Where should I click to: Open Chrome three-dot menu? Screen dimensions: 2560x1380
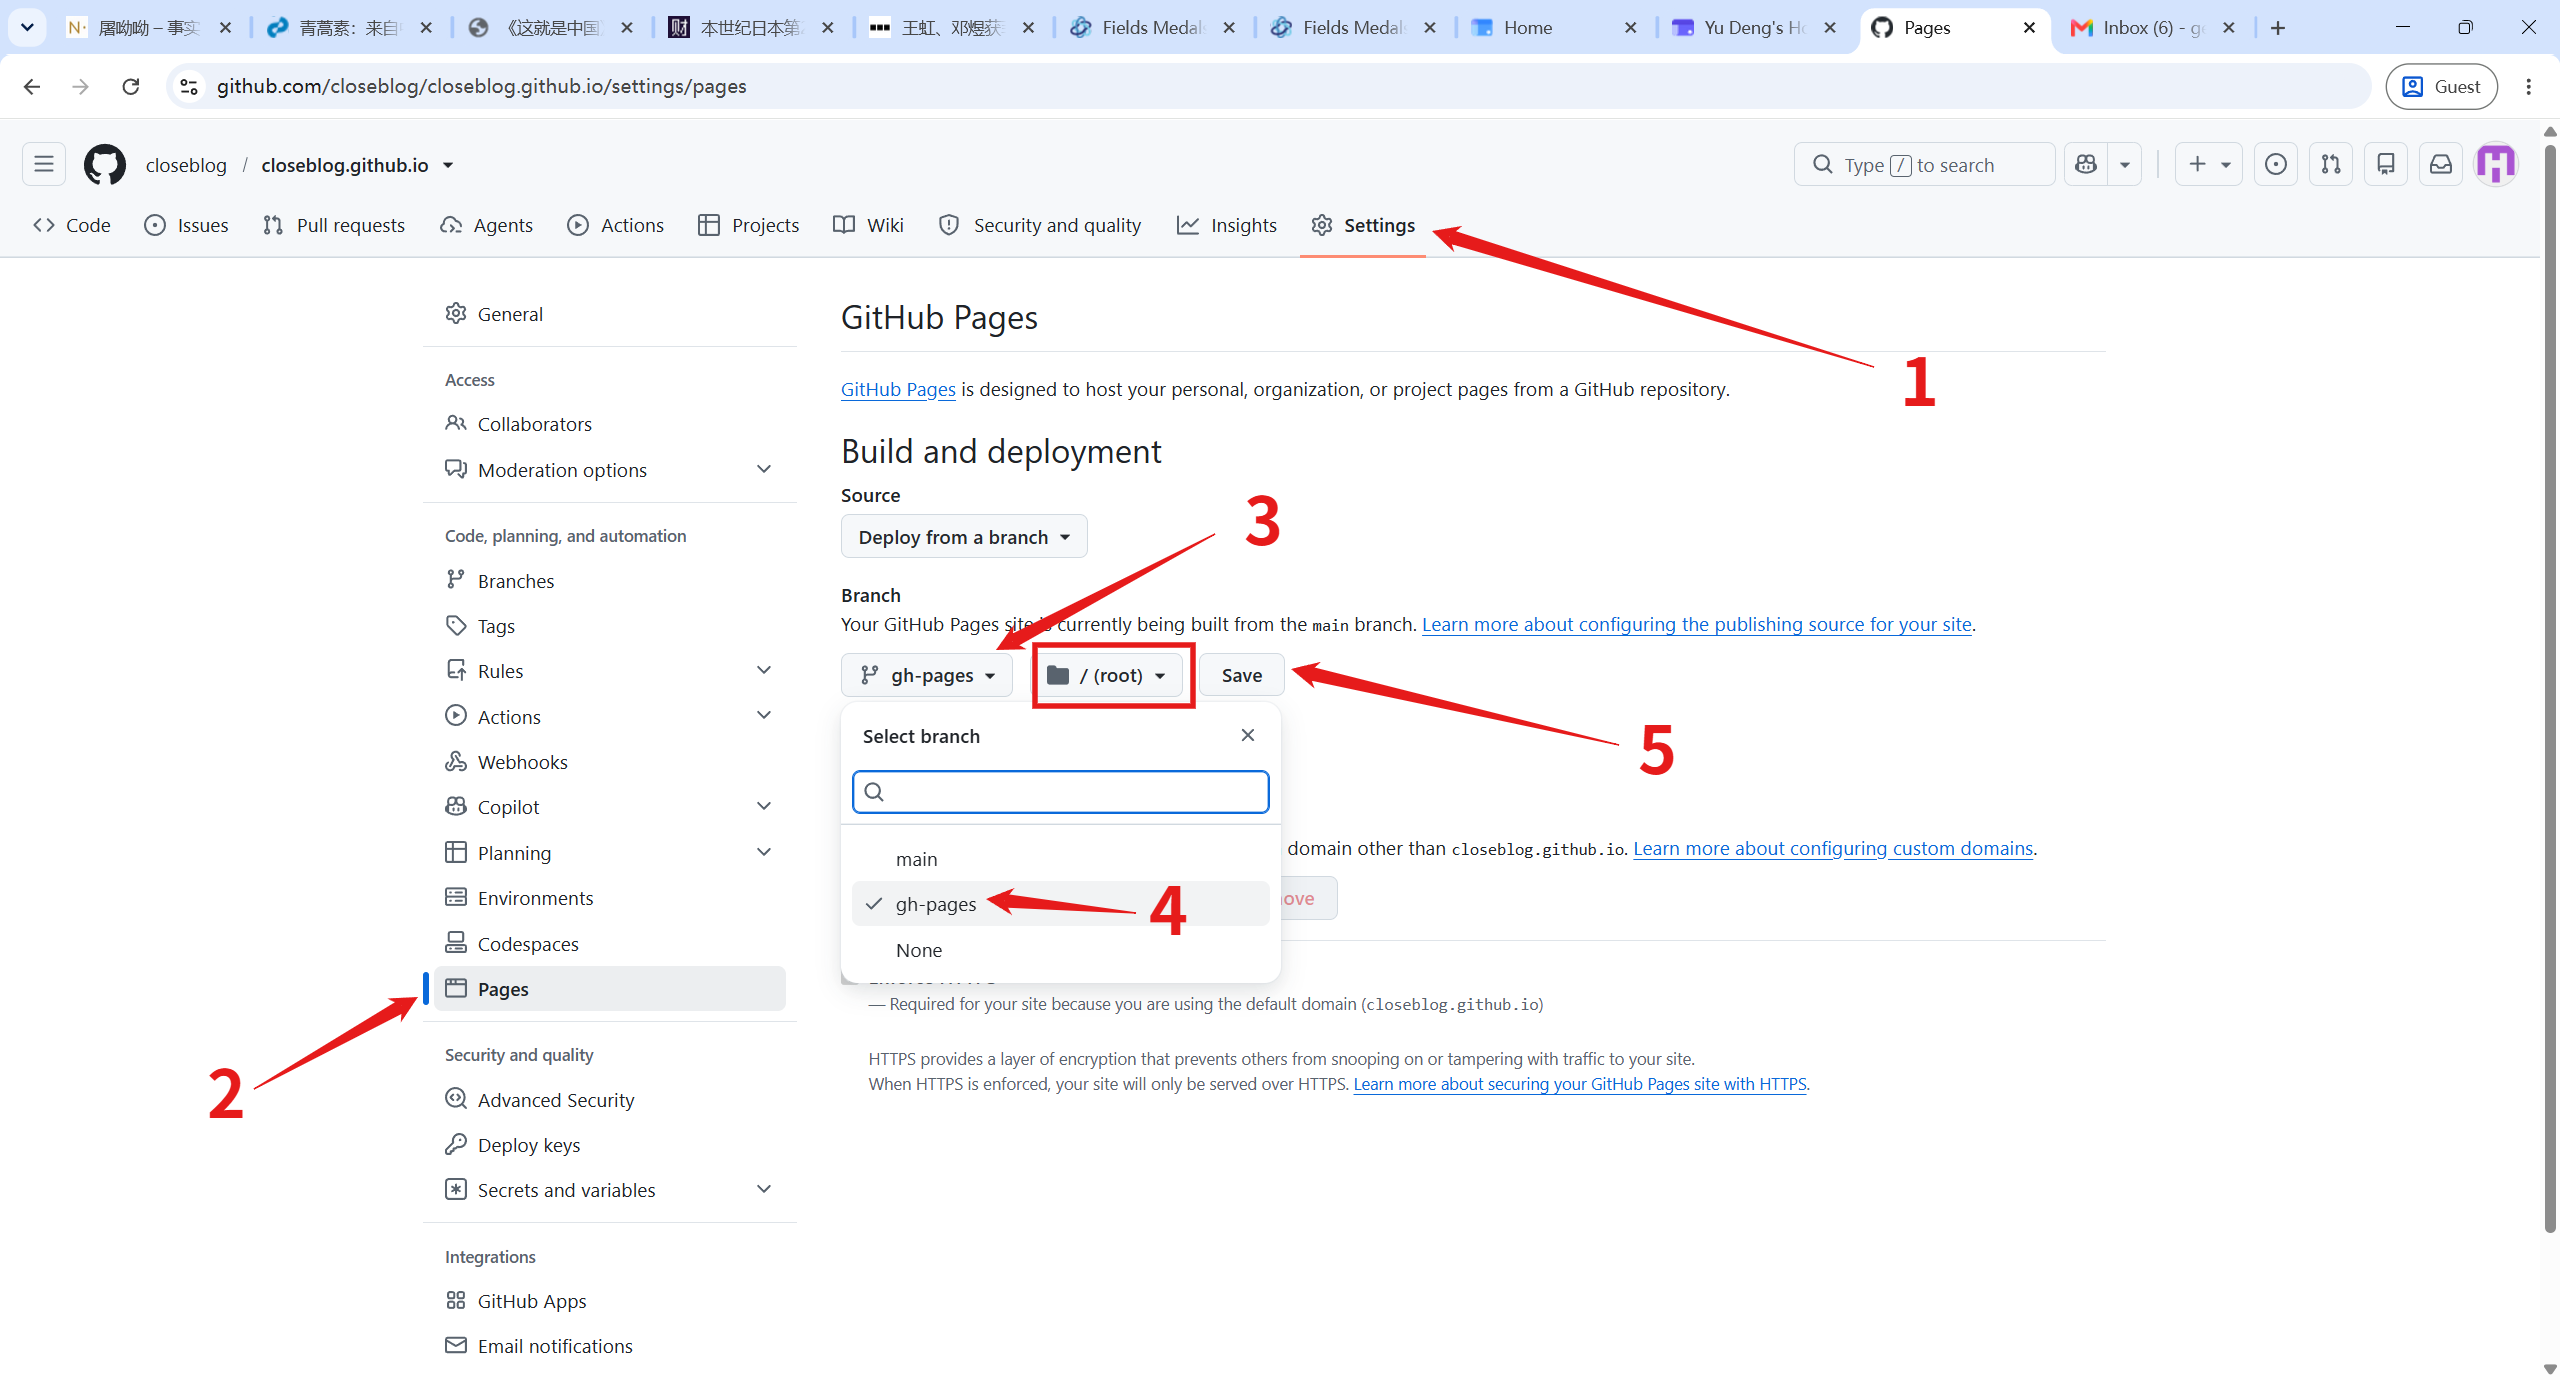(x=2529, y=86)
